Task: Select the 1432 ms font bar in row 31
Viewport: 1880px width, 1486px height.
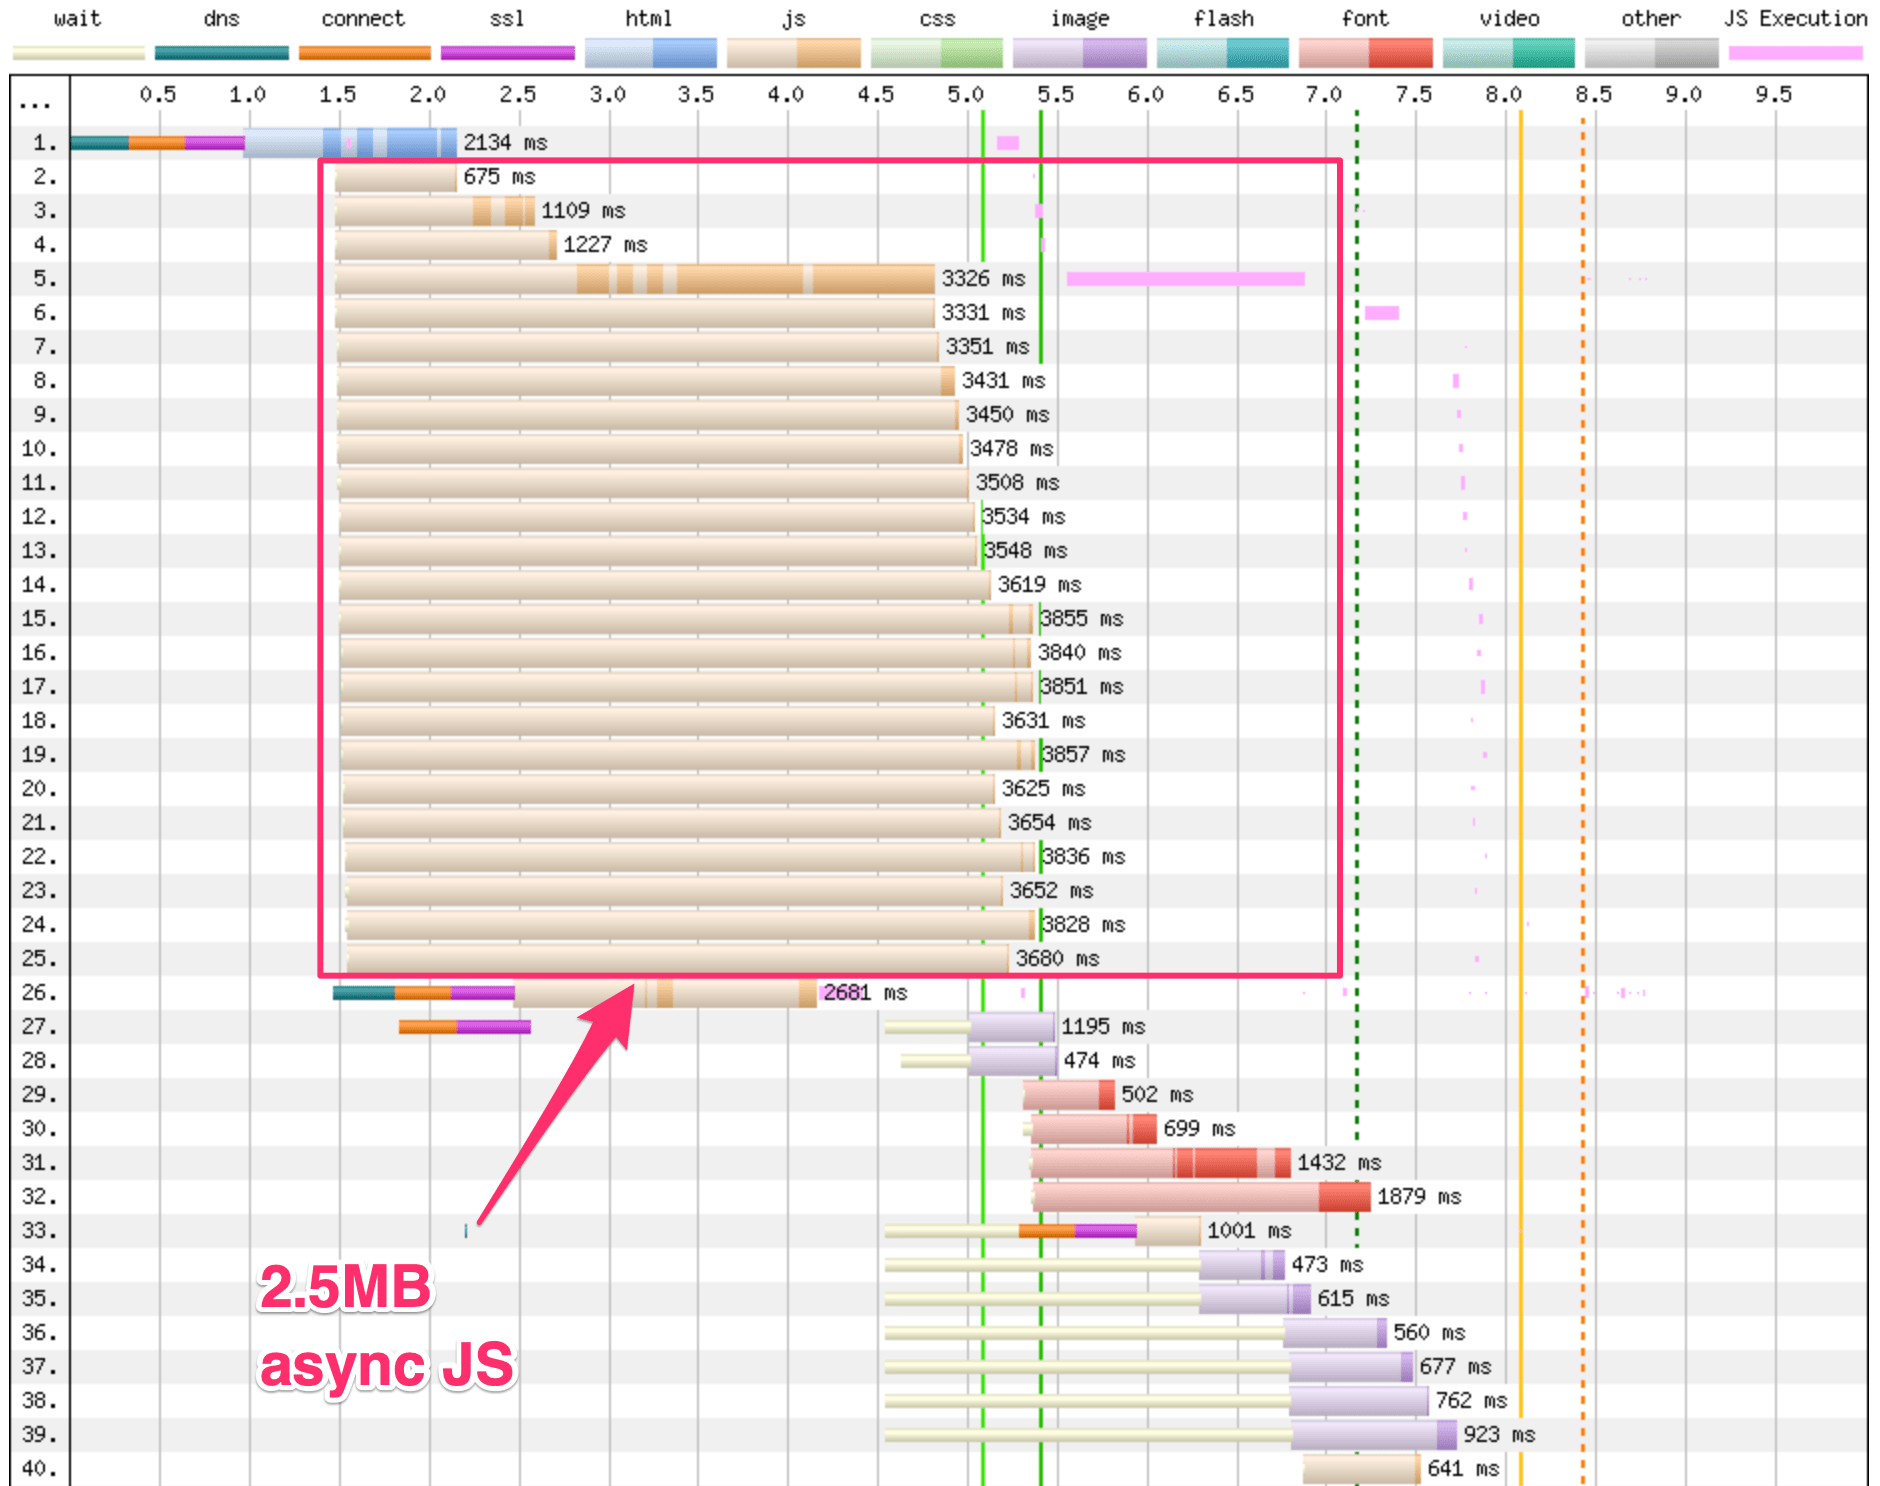Action: pyautogui.click(x=1160, y=1163)
